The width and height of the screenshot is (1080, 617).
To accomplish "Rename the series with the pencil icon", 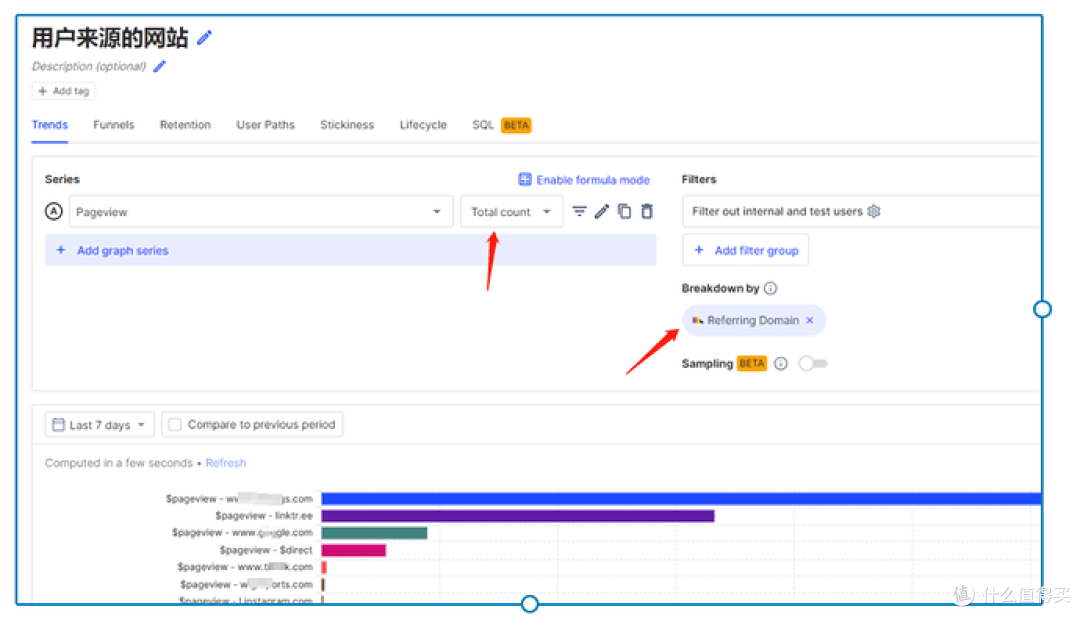I will 601,211.
